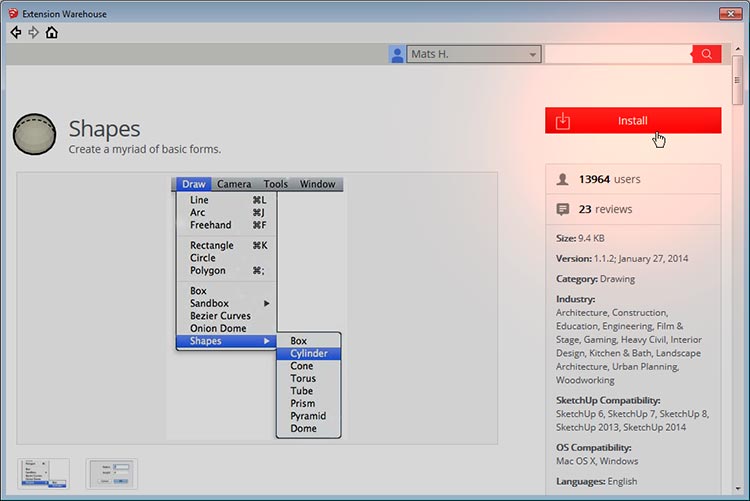Viewport: 750px width, 501px height.
Task: Go forward with the forward arrow
Action: pos(33,33)
